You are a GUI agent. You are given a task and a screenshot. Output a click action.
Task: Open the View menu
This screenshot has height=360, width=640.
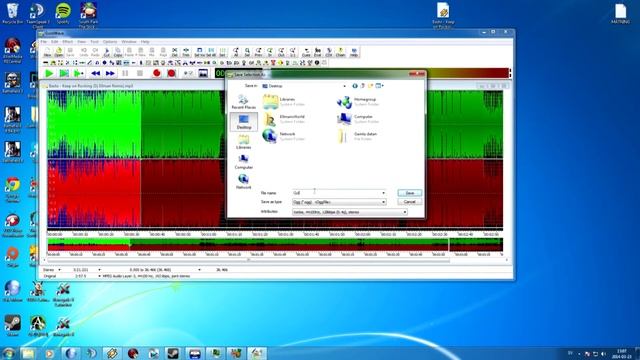click(x=82, y=42)
